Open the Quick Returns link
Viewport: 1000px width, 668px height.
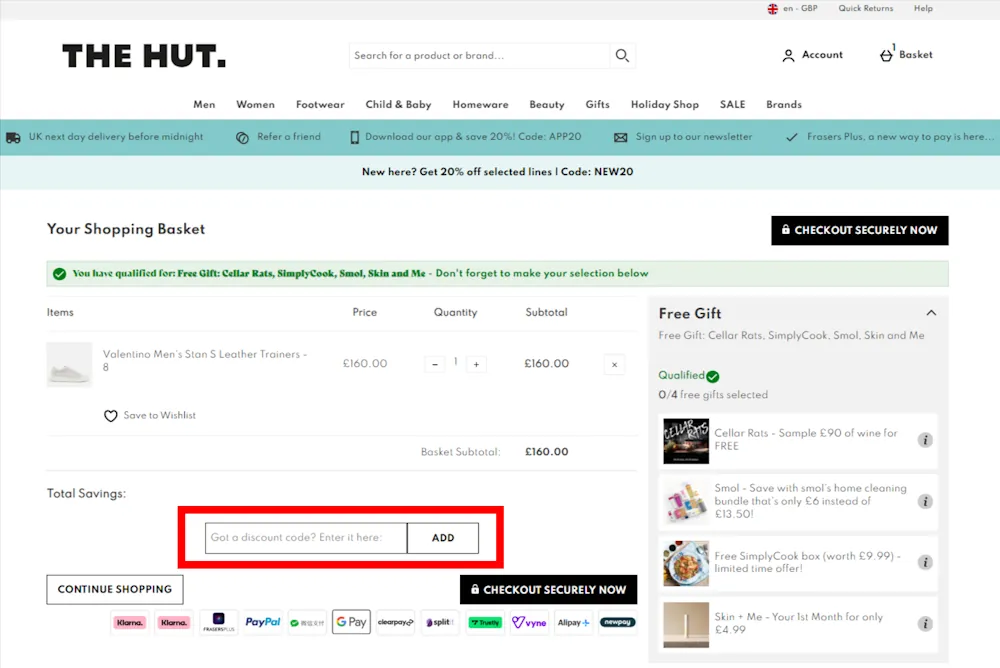click(x=865, y=9)
